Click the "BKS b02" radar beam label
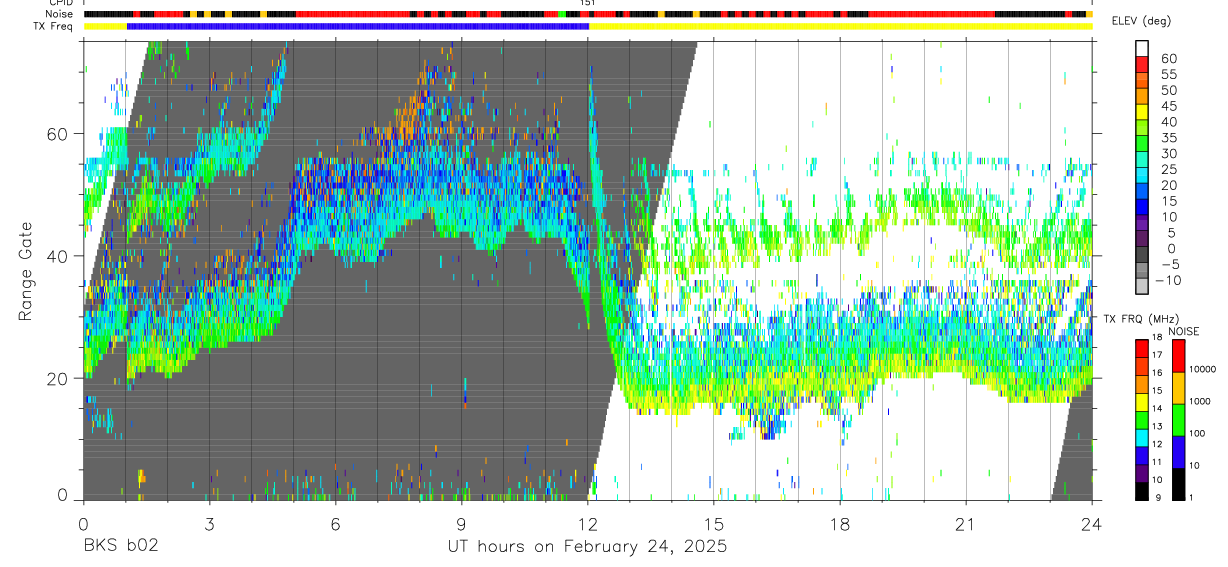 pos(120,546)
